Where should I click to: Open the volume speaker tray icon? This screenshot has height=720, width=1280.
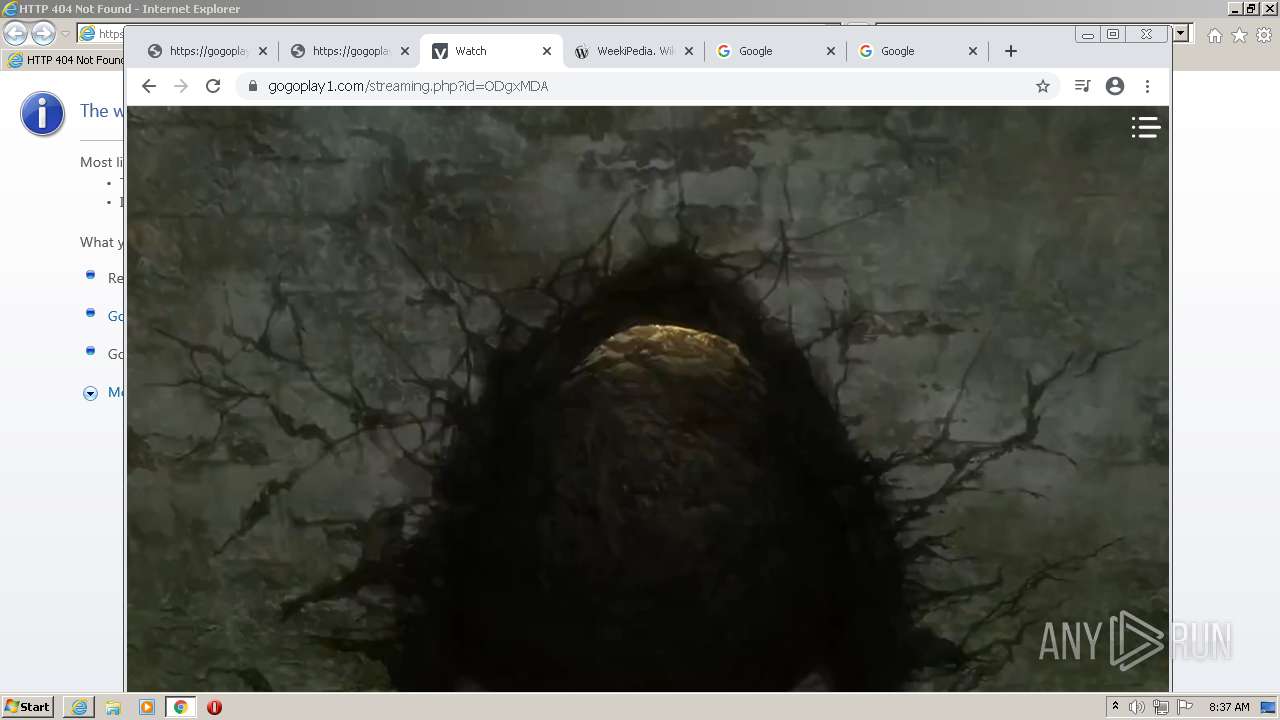click(1137, 707)
